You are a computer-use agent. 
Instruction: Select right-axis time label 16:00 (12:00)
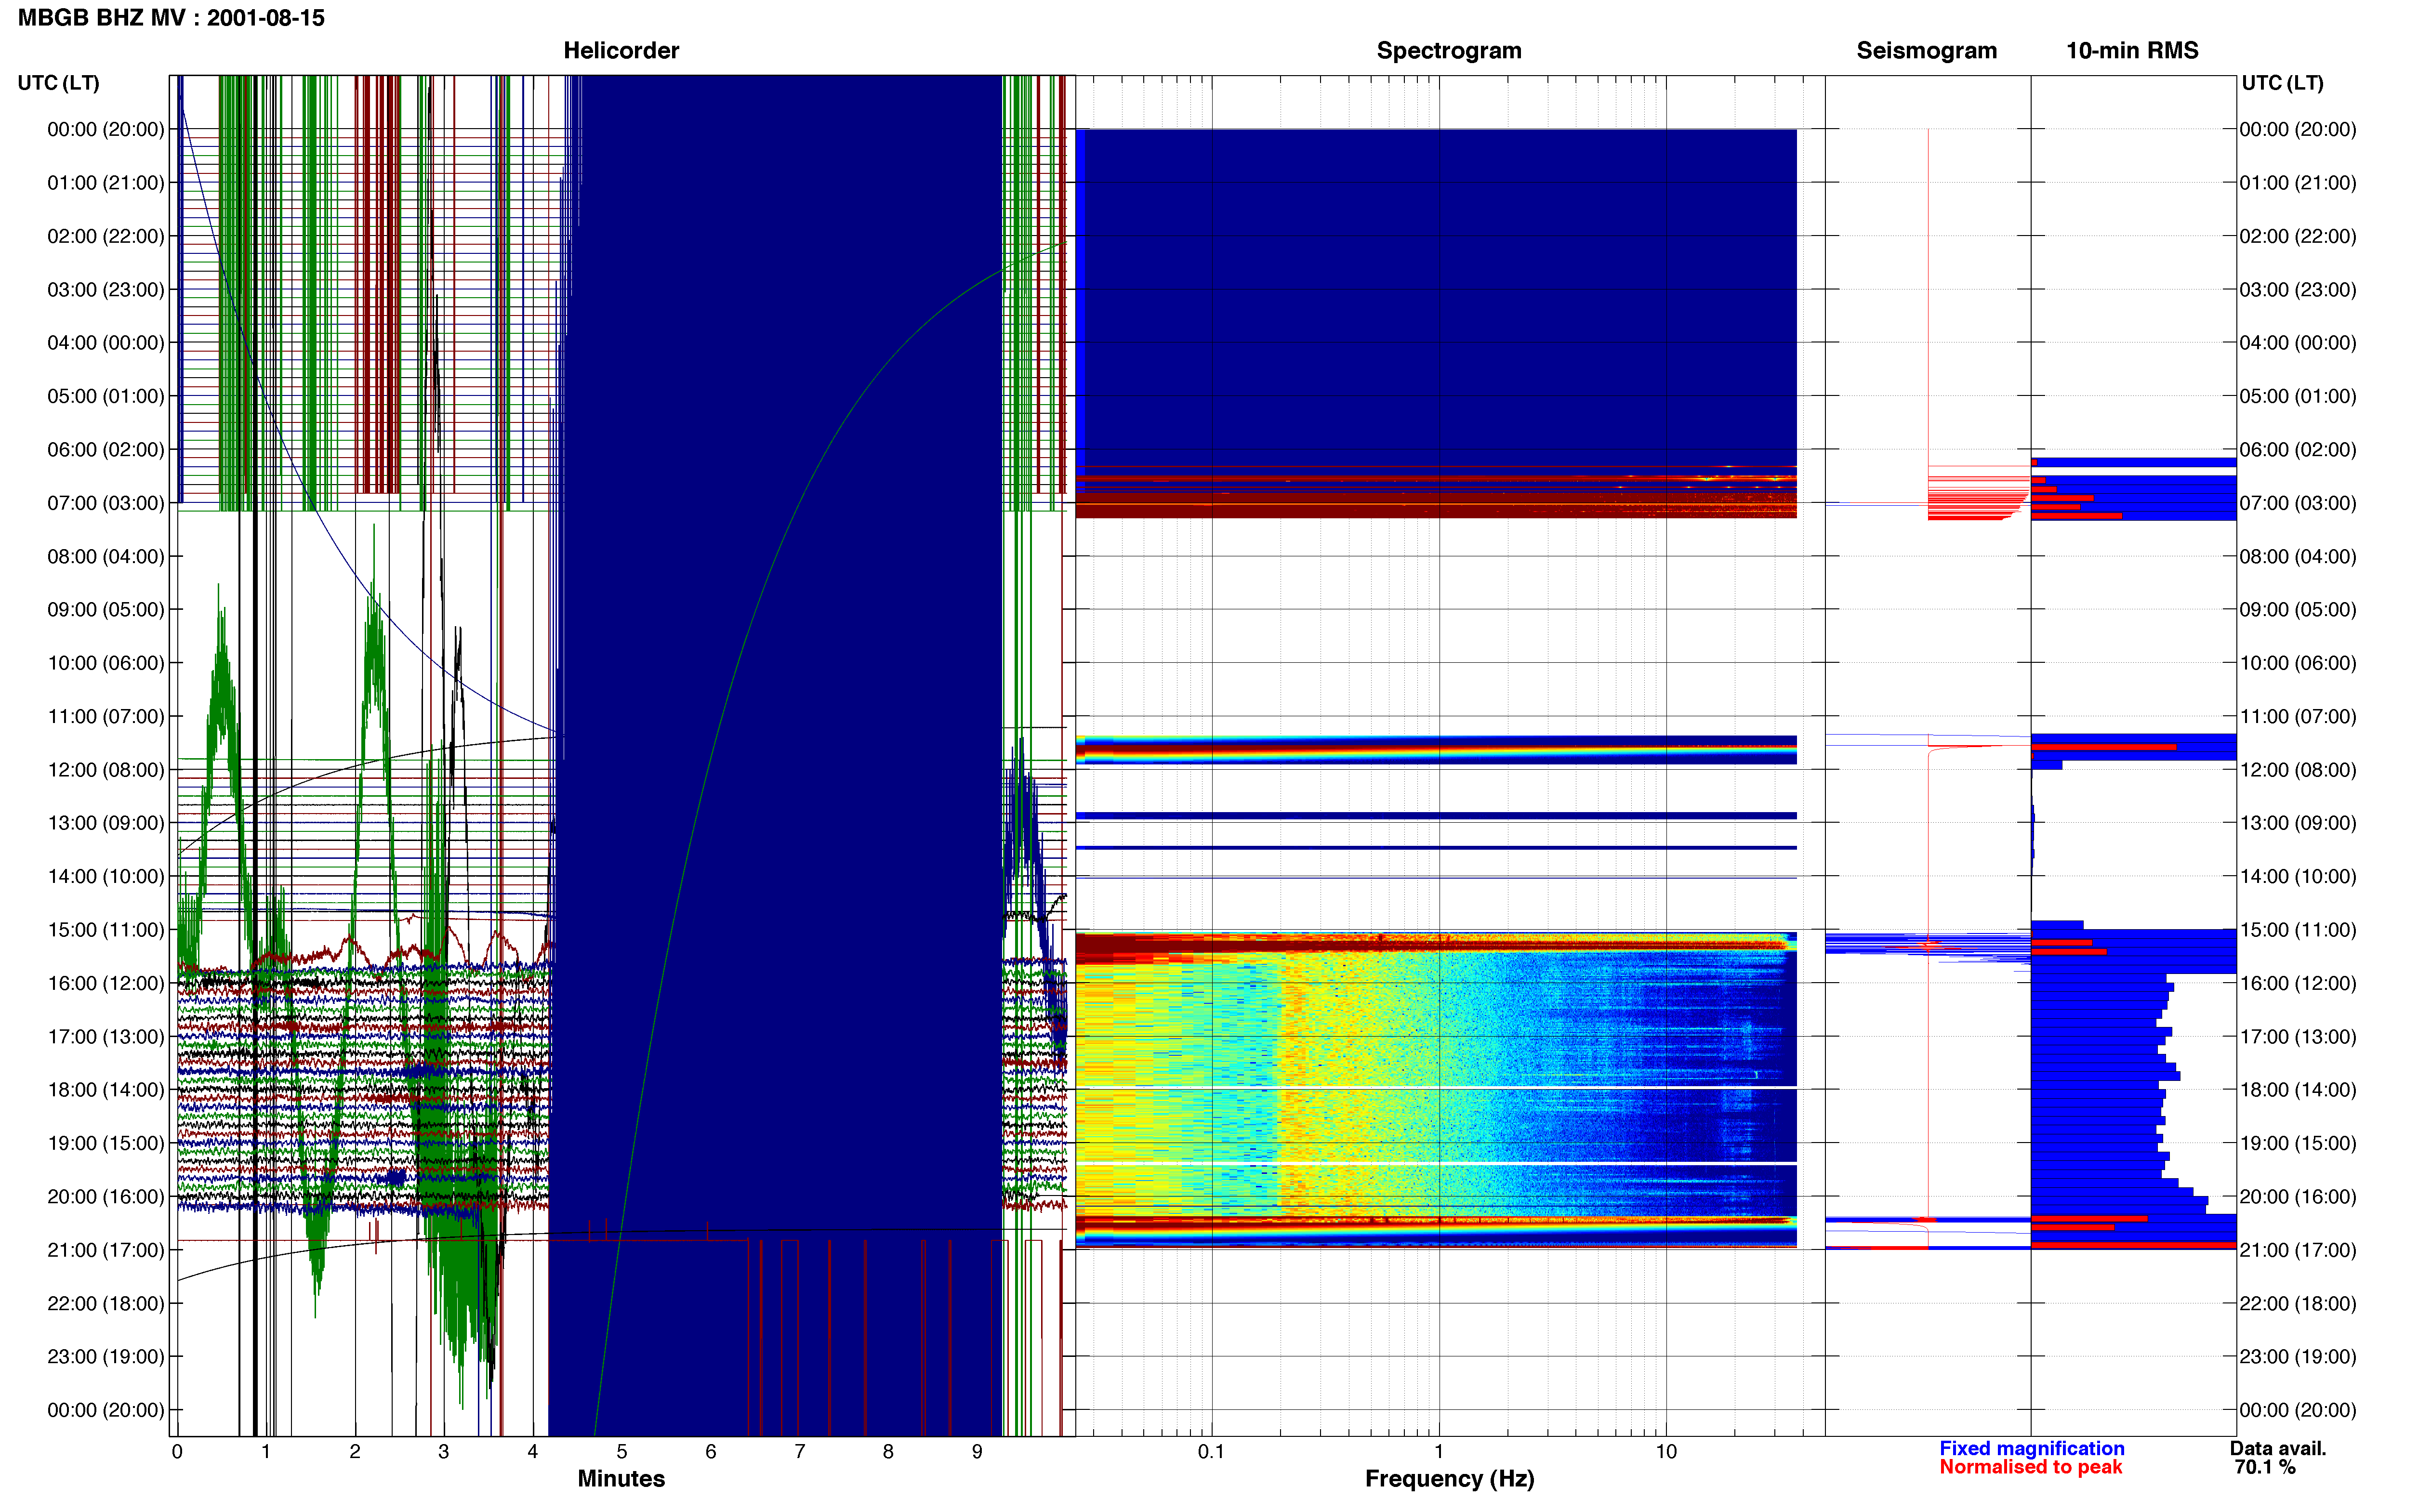point(2298,983)
